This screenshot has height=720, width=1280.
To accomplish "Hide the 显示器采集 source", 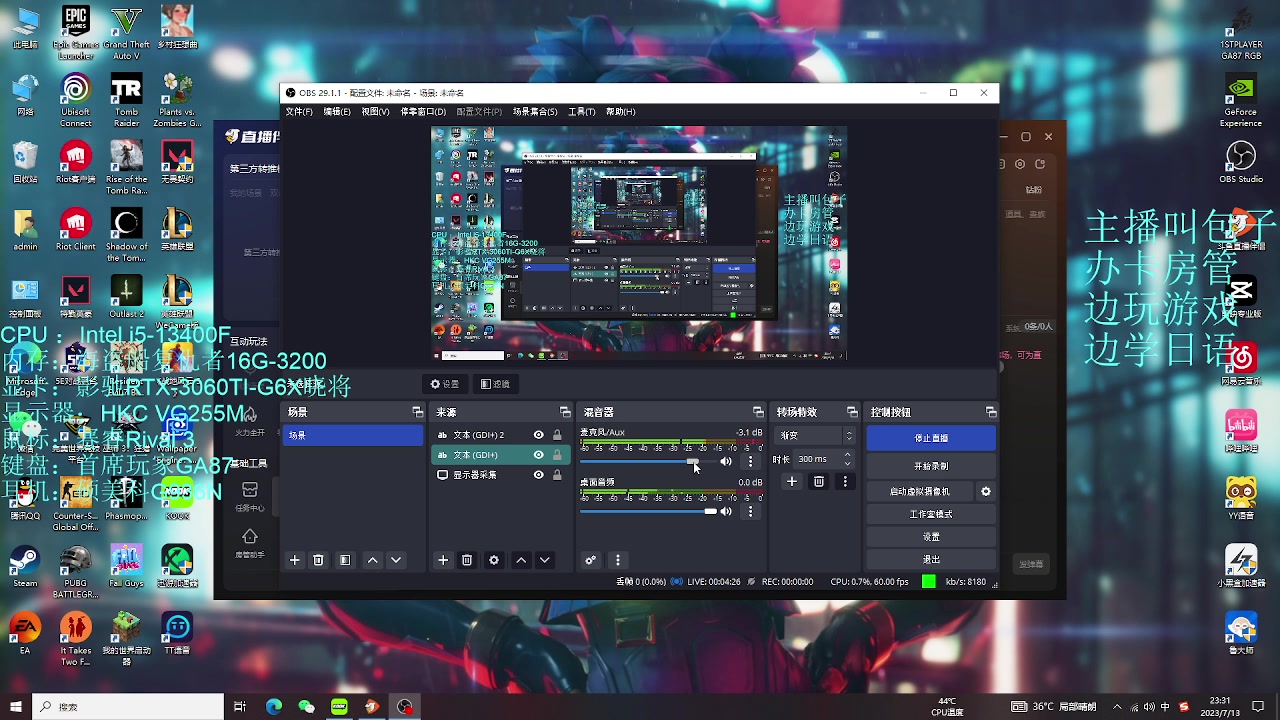I will pyautogui.click(x=539, y=475).
